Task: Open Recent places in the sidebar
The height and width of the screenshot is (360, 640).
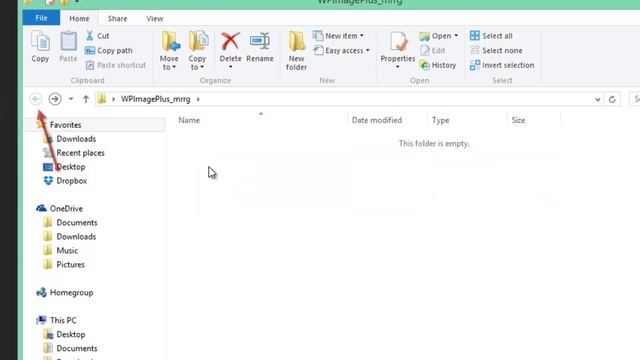Action: pos(80,153)
